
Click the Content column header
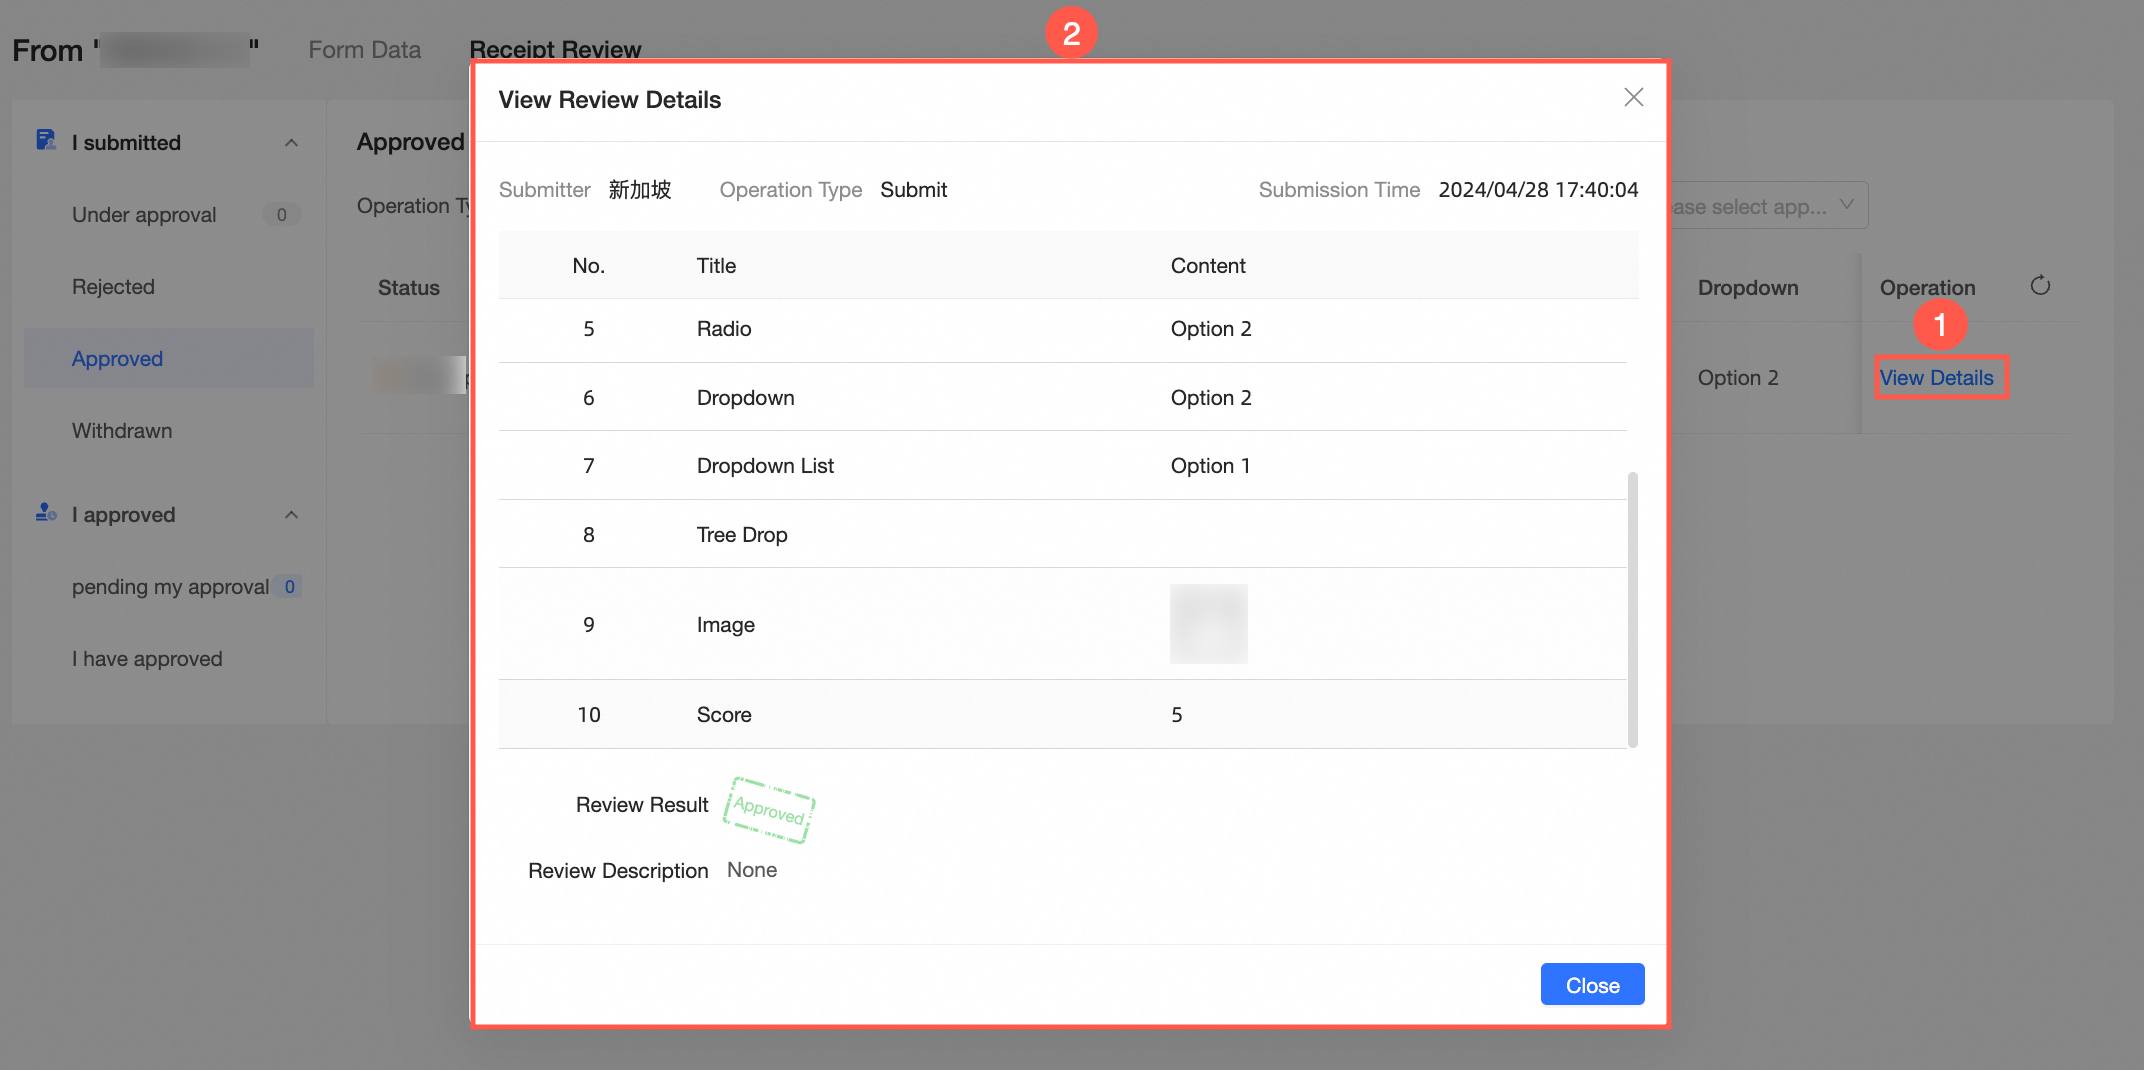tap(1208, 266)
